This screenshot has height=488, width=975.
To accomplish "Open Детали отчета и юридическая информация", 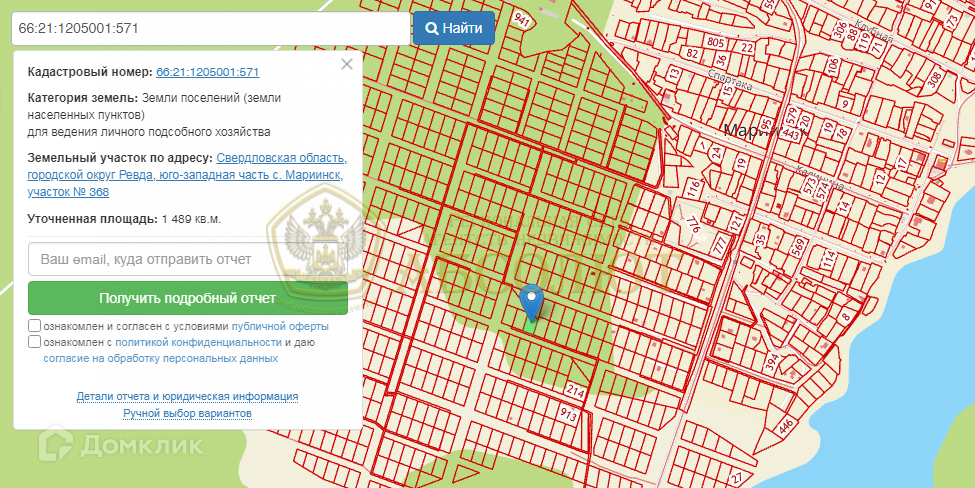I will [187, 397].
